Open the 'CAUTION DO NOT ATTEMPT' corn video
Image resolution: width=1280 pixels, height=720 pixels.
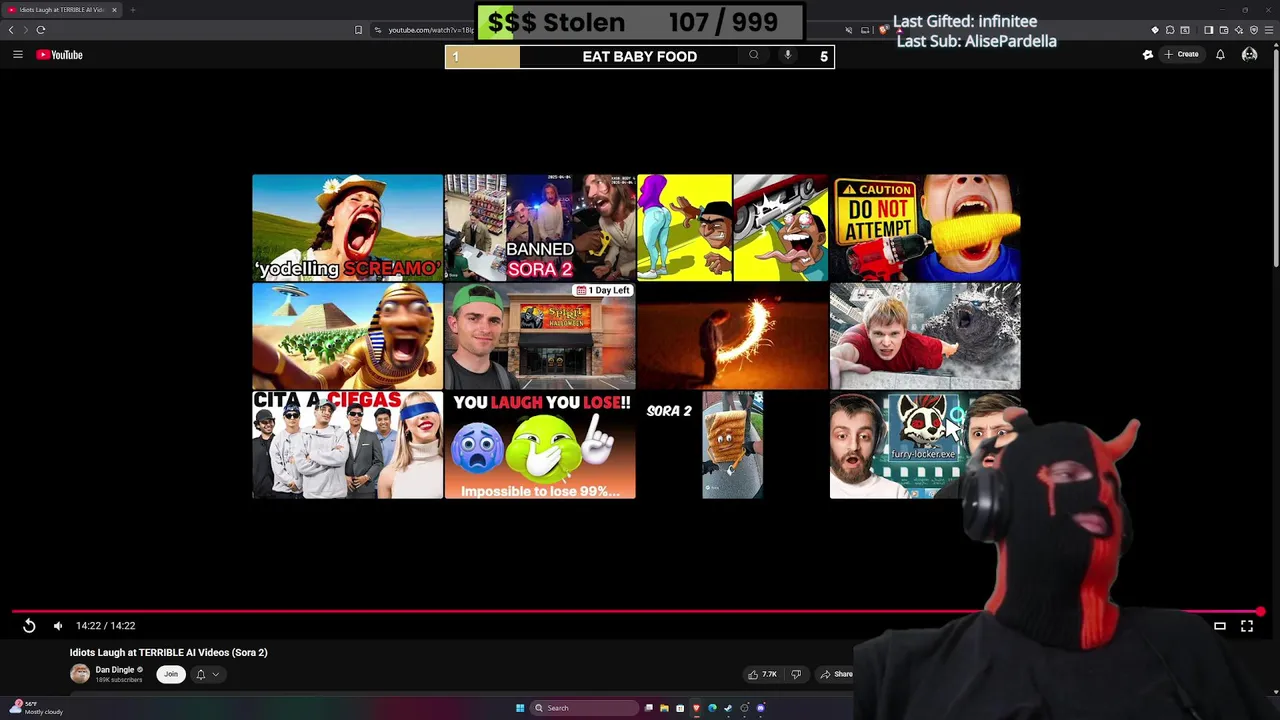pyautogui.click(x=925, y=227)
